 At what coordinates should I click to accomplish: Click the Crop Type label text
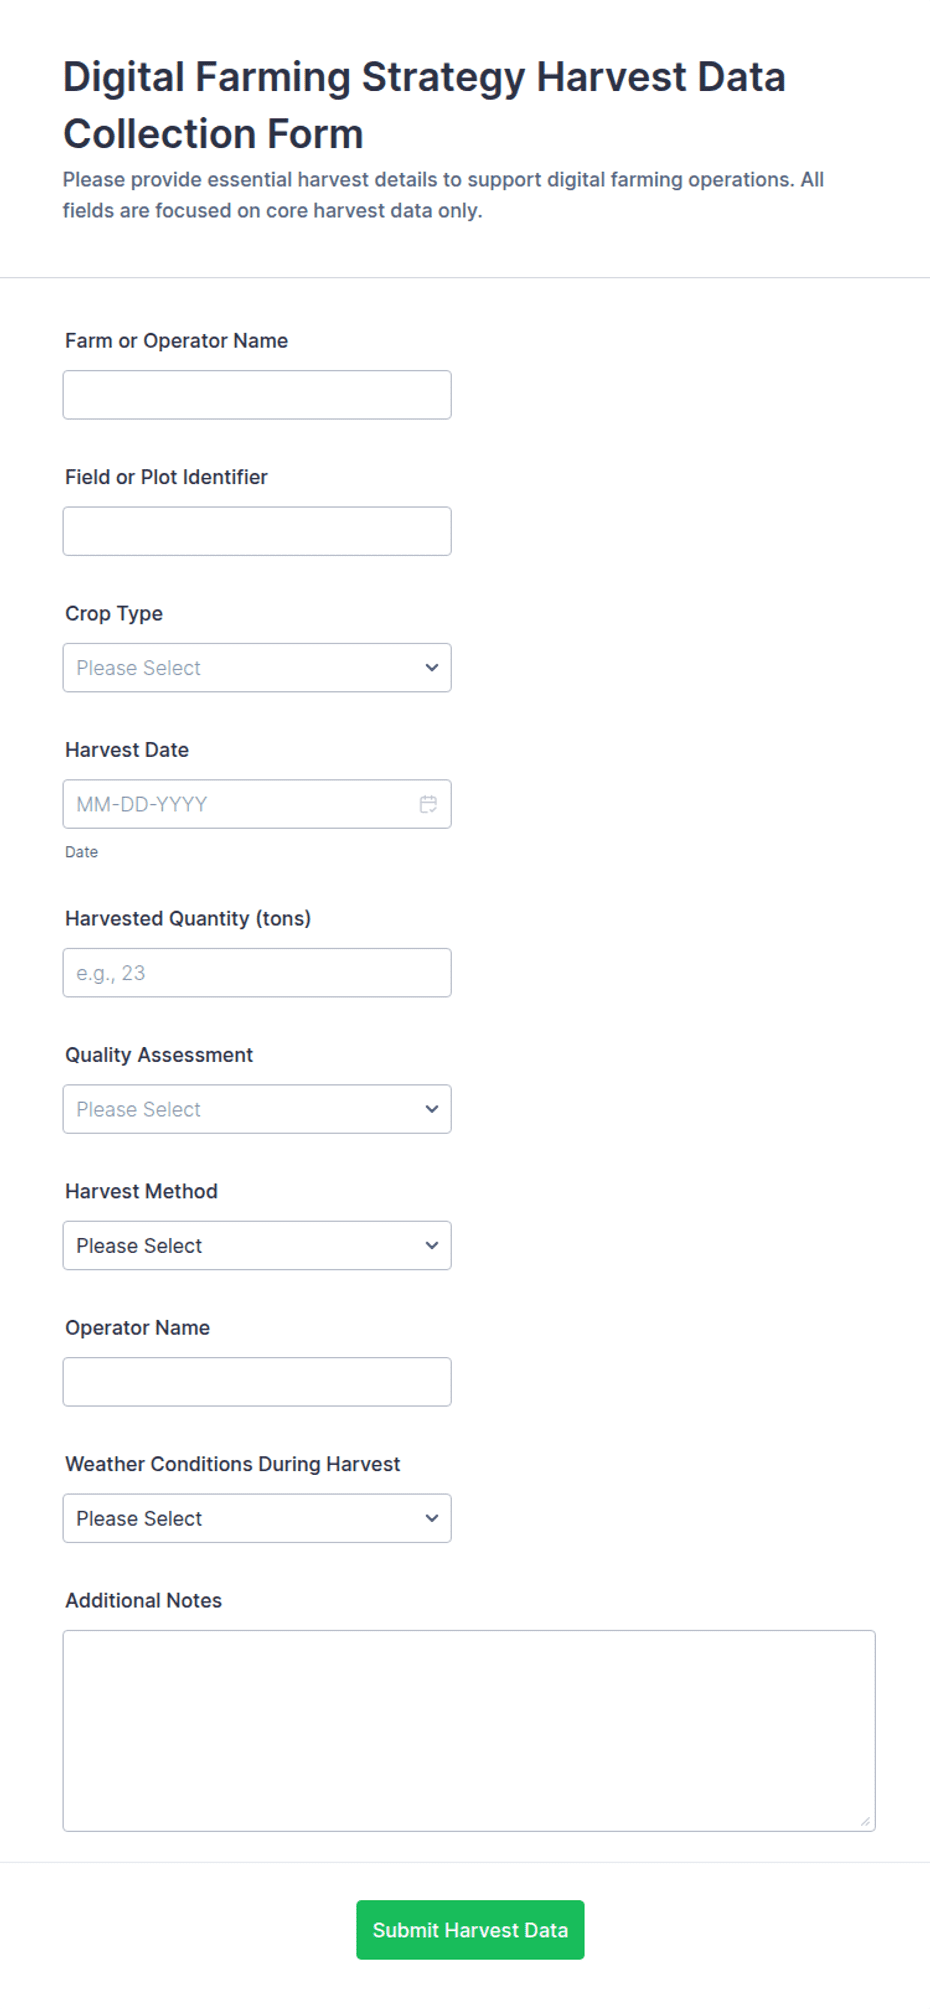click(114, 614)
